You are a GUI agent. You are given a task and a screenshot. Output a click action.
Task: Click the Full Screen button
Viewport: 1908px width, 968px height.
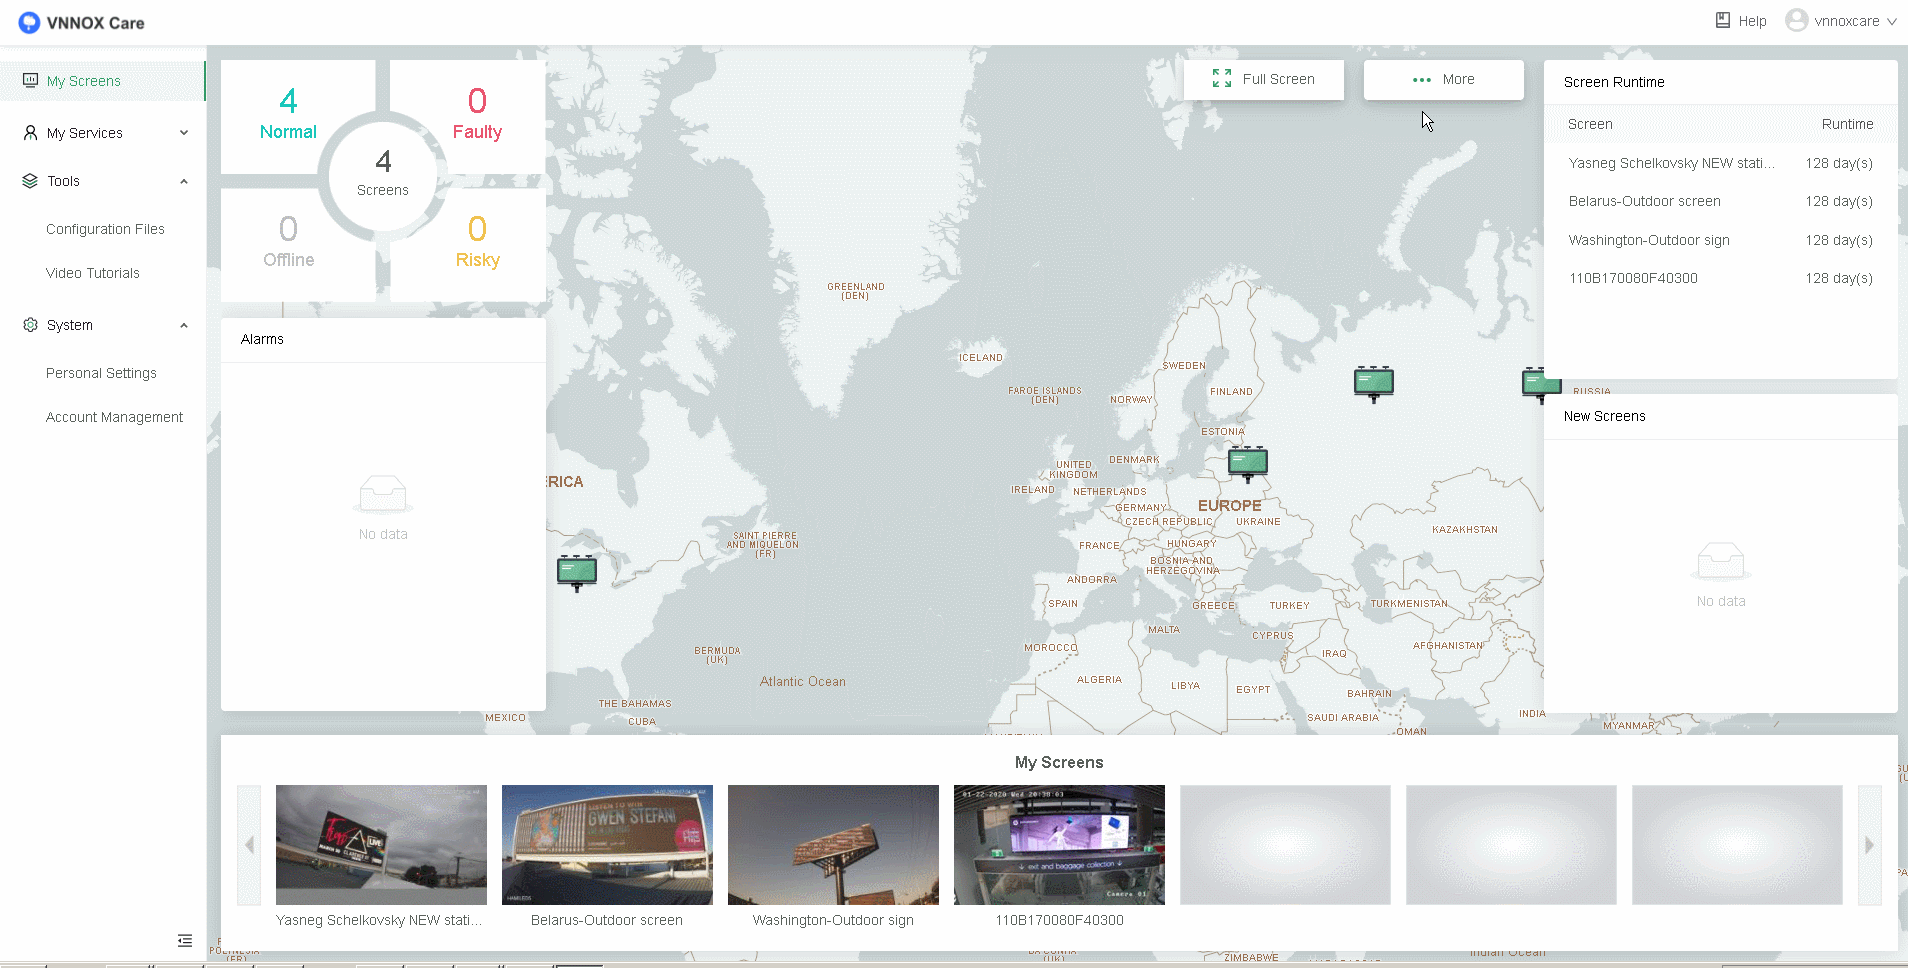point(1263,79)
